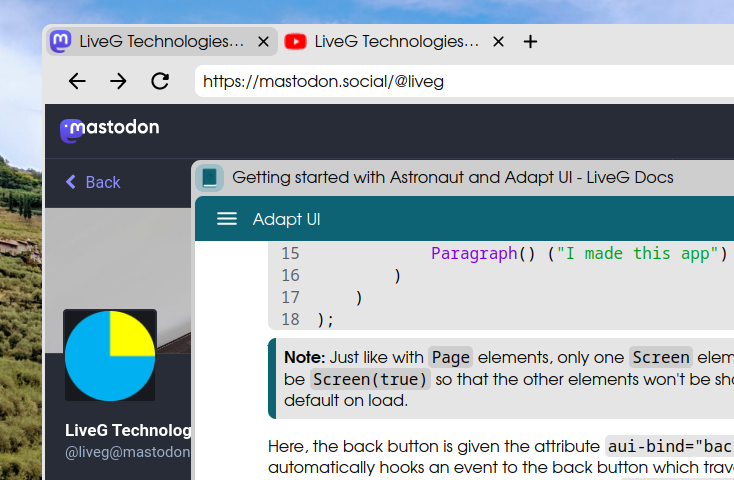This screenshot has width=734, height=480.
Task: Open a new browser tab
Action: pyautogui.click(x=531, y=41)
